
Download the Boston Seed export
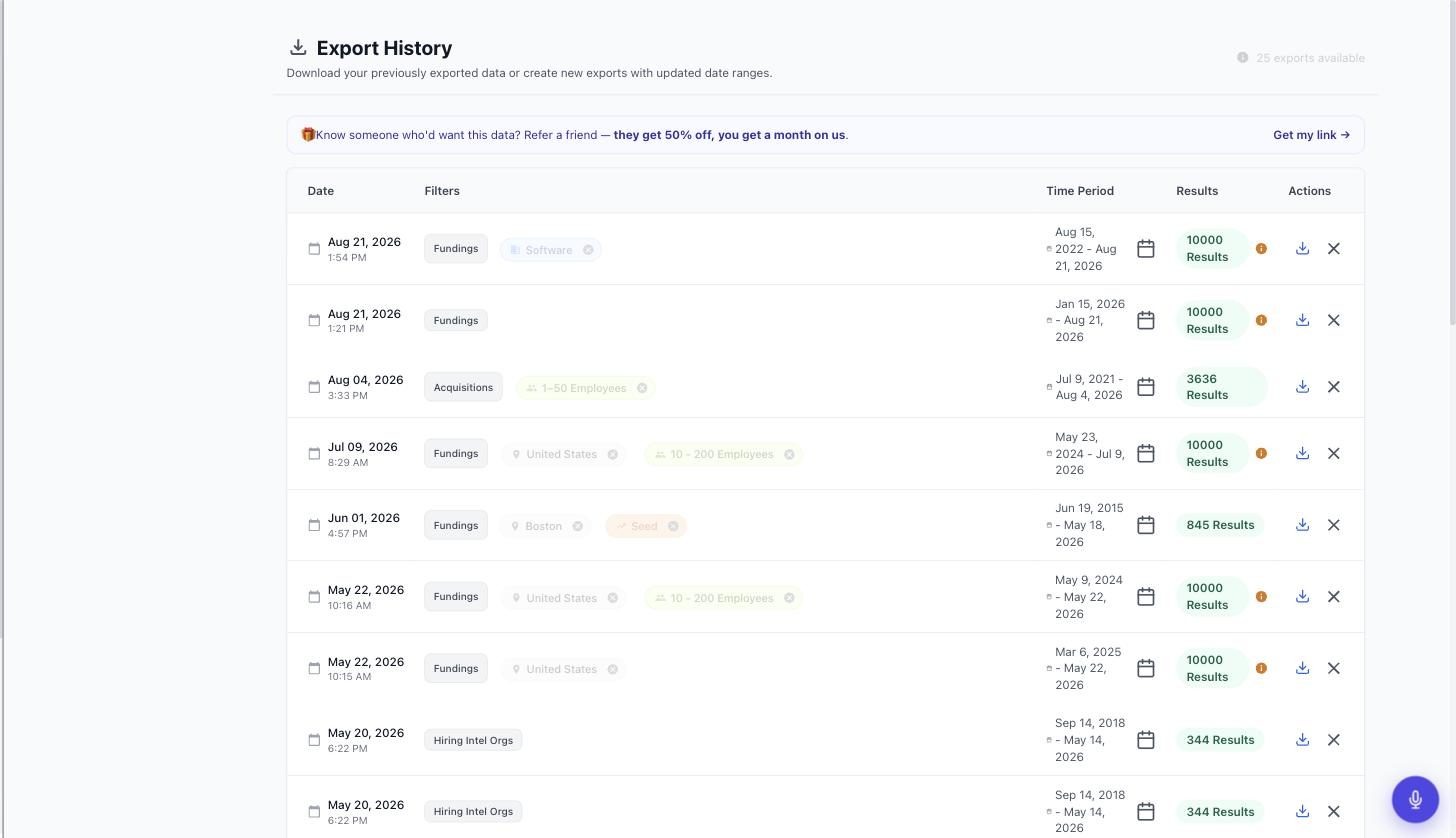[1302, 525]
